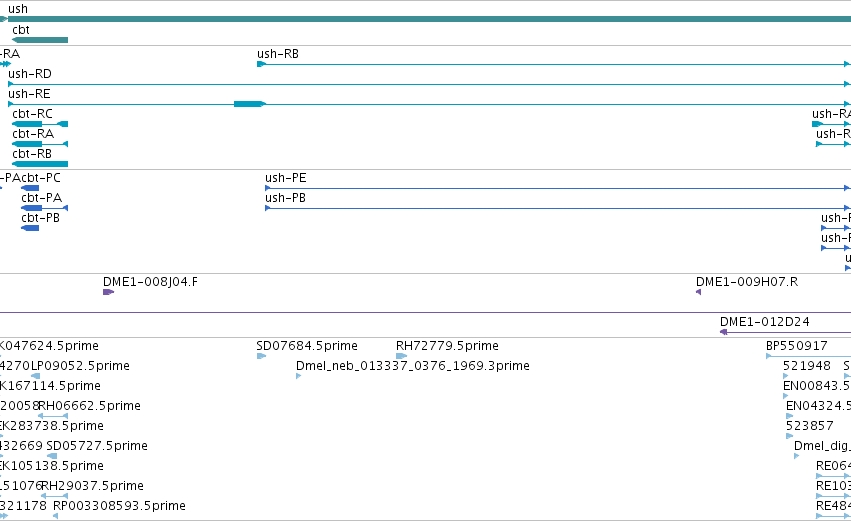The width and height of the screenshot is (851, 521).
Task: Click the ush-PB protein label
Action: coord(285,198)
